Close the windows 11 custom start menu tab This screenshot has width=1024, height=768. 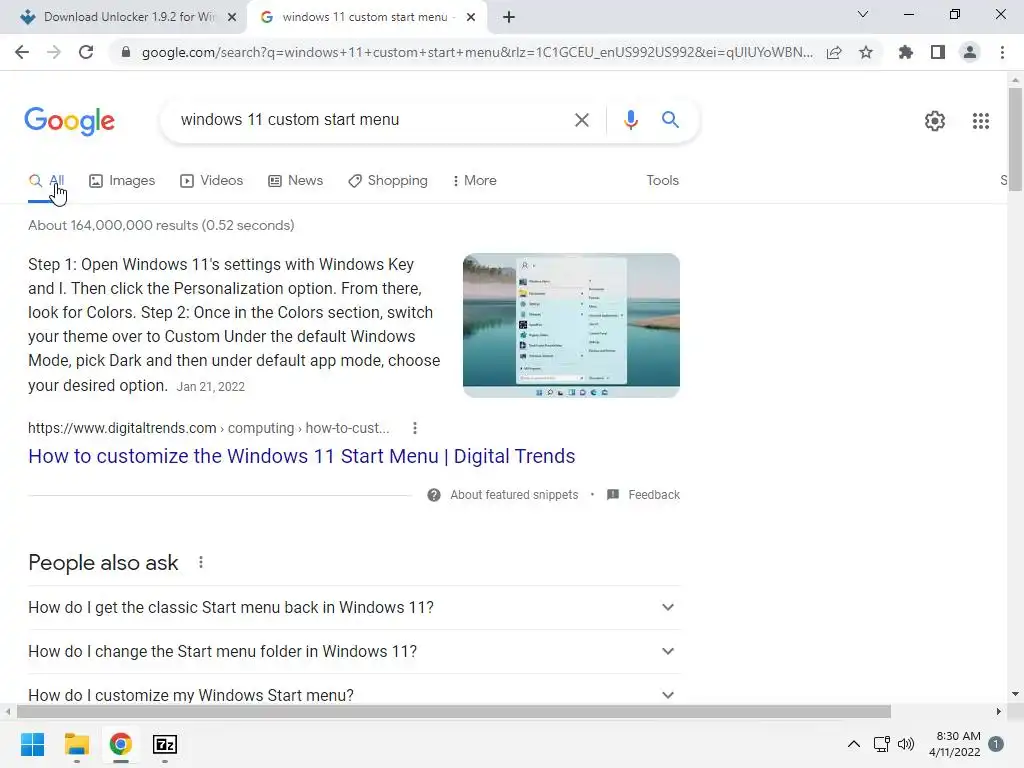point(471,18)
